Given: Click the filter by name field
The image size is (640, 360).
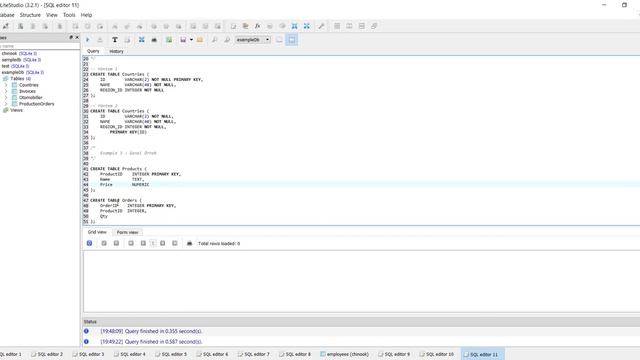Looking at the screenshot, I should click(40, 46).
